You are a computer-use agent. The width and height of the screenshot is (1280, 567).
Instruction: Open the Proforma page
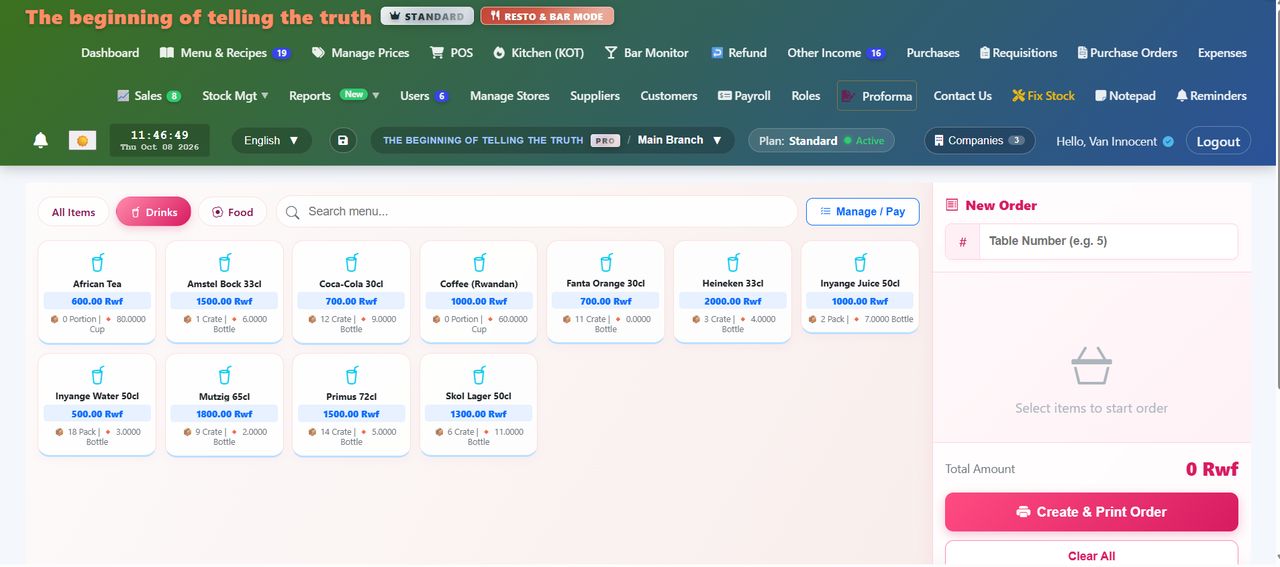[x=877, y=96]
